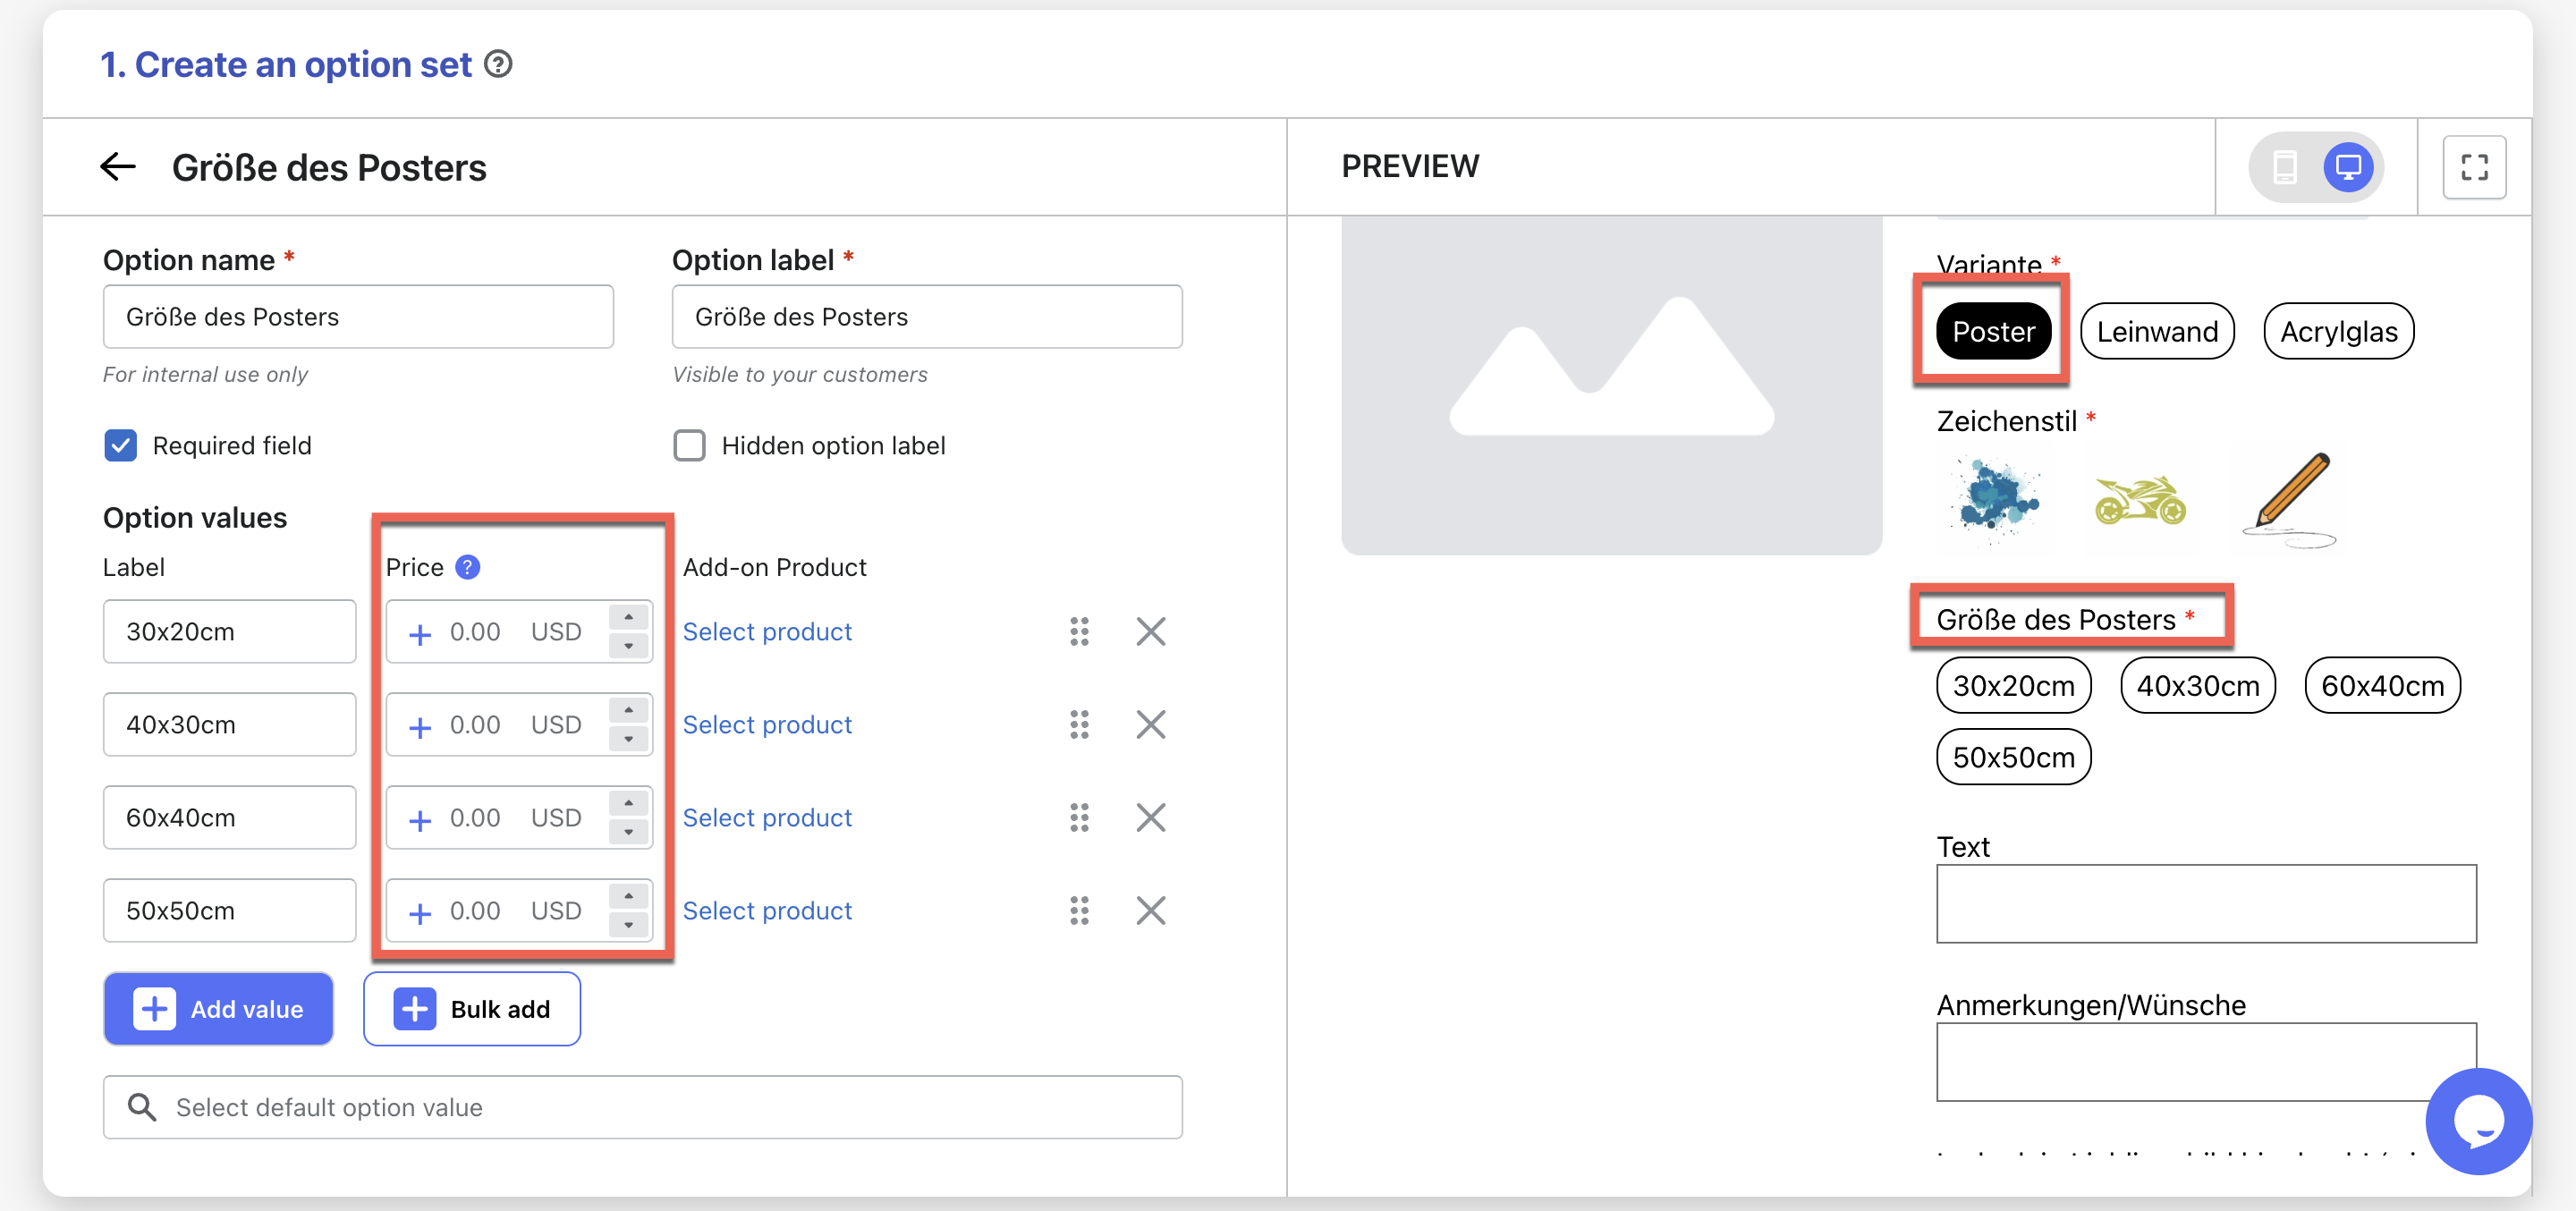Switch preview to mobile device view
Viewport: 2576px width, 1211px height.
click(x=2284, y=167)
